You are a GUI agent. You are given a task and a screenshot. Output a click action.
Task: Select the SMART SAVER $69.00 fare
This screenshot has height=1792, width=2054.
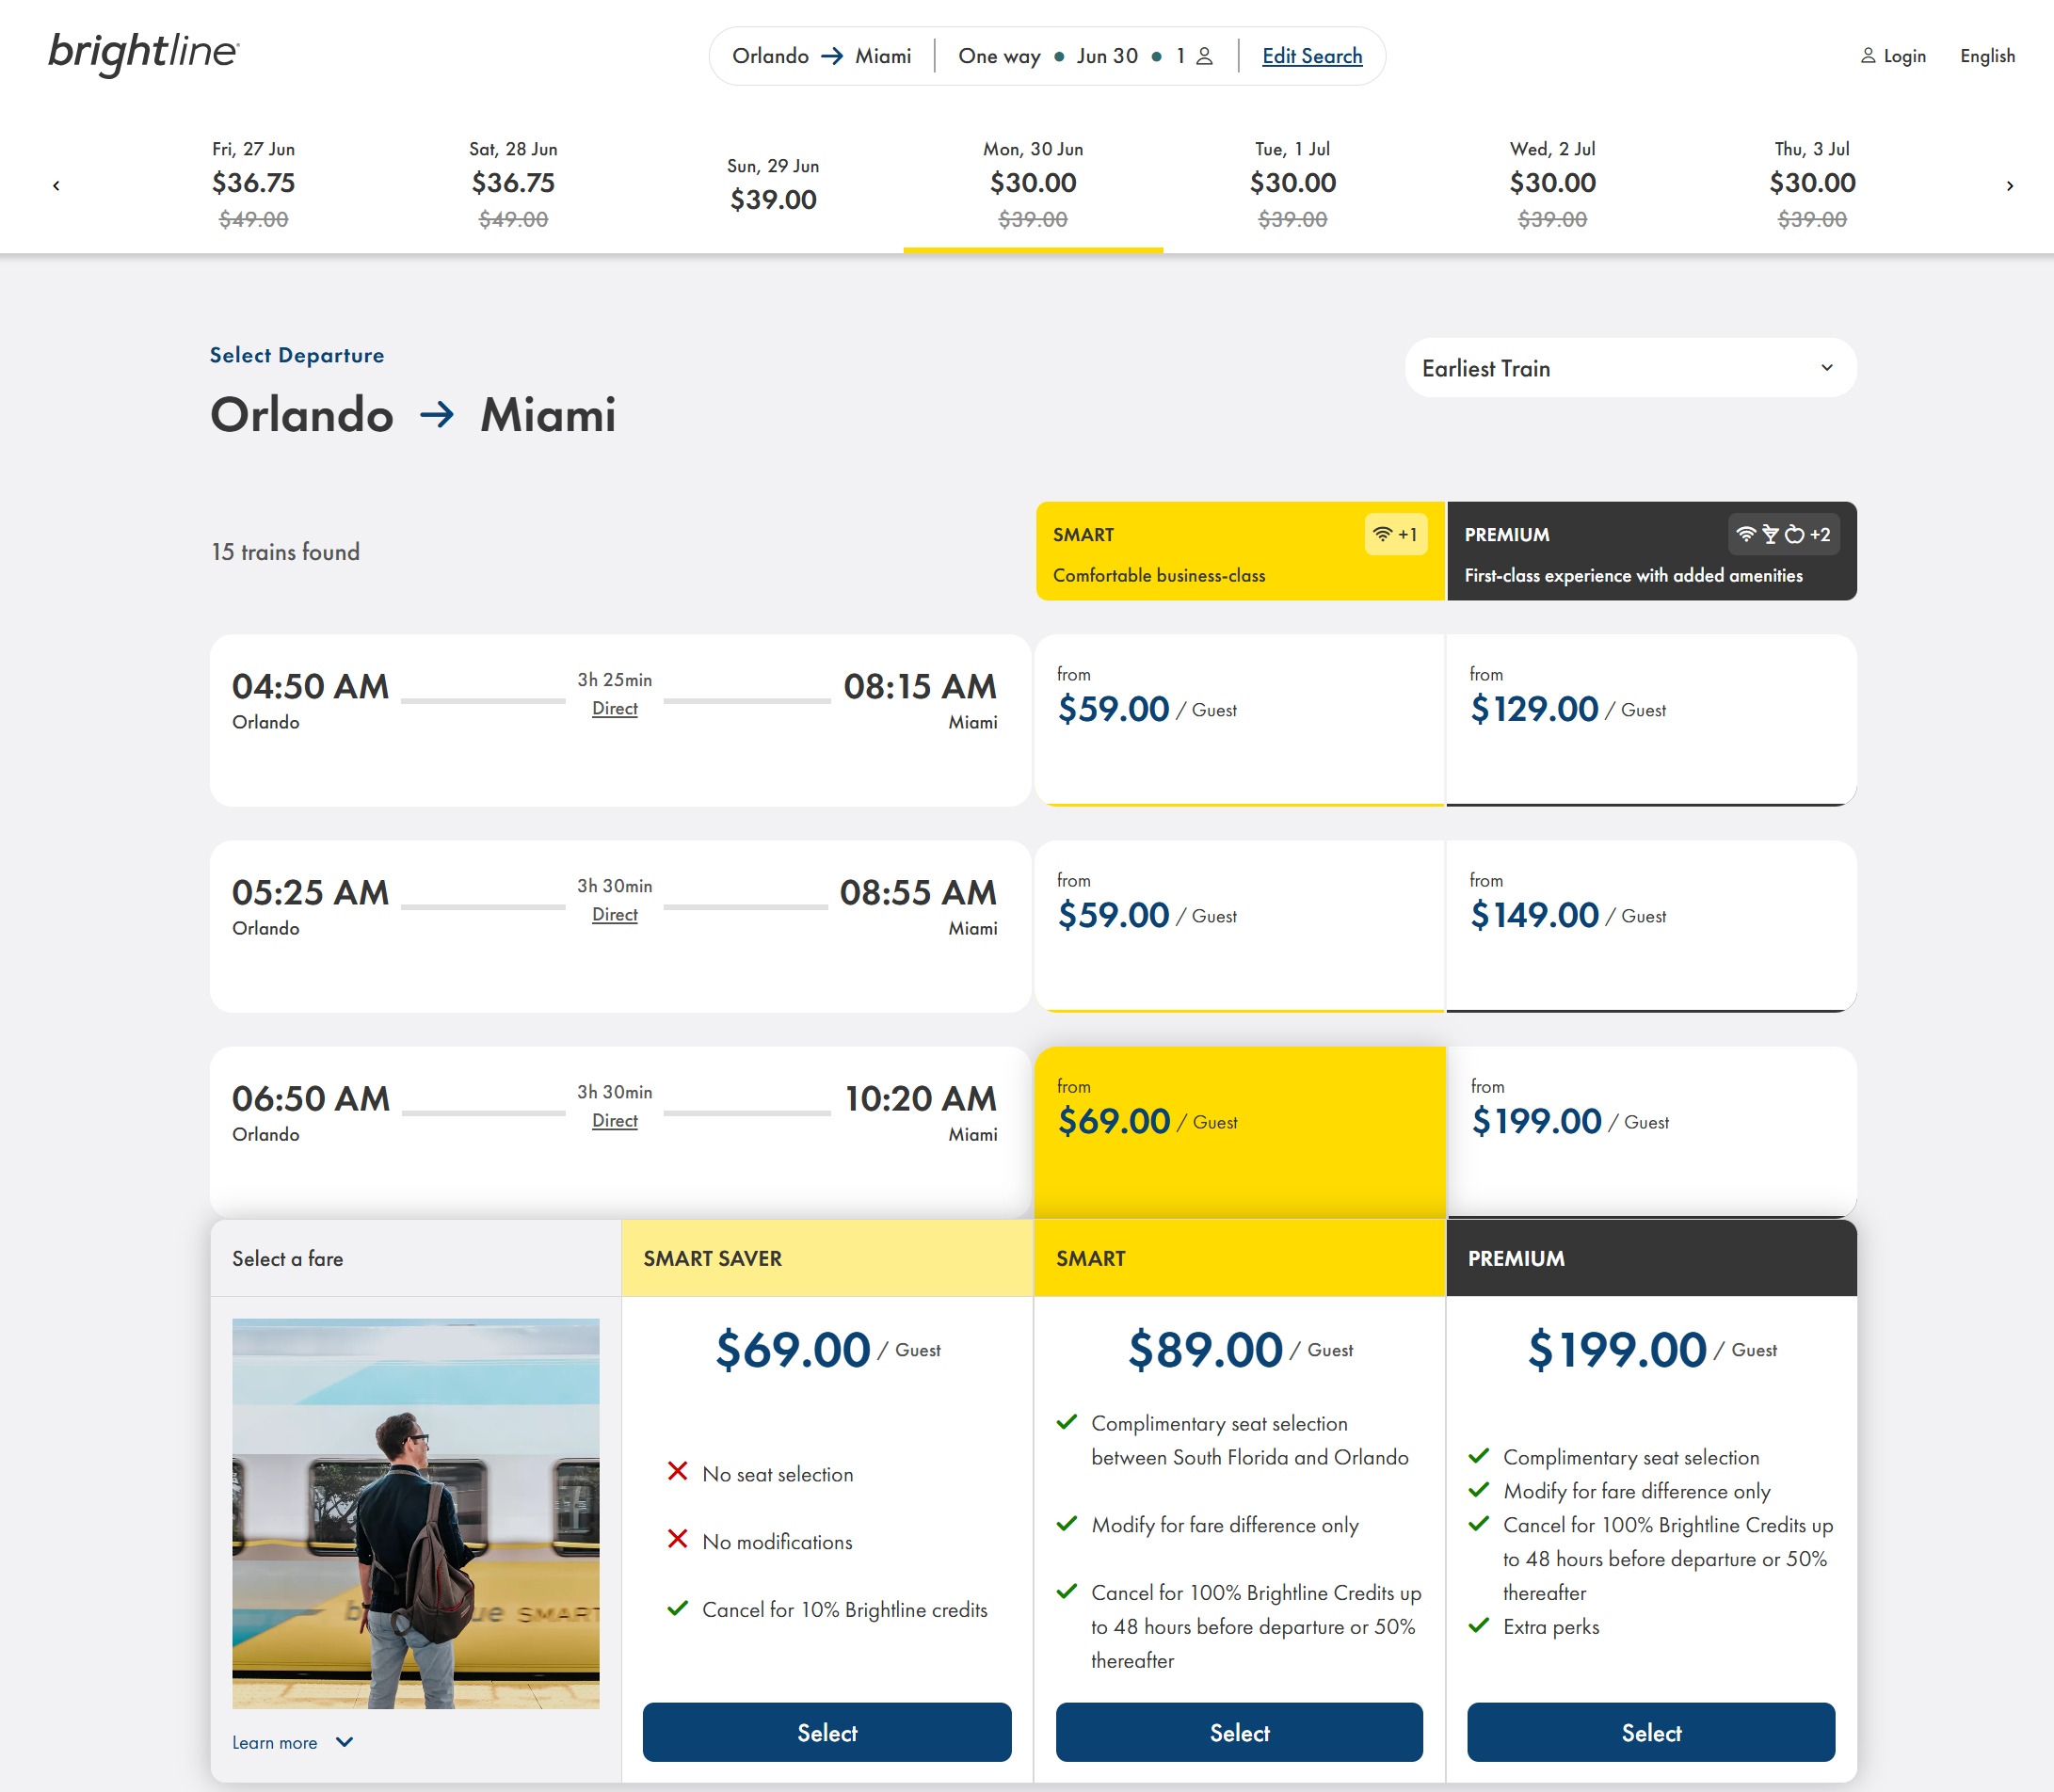pos(827,1732)
